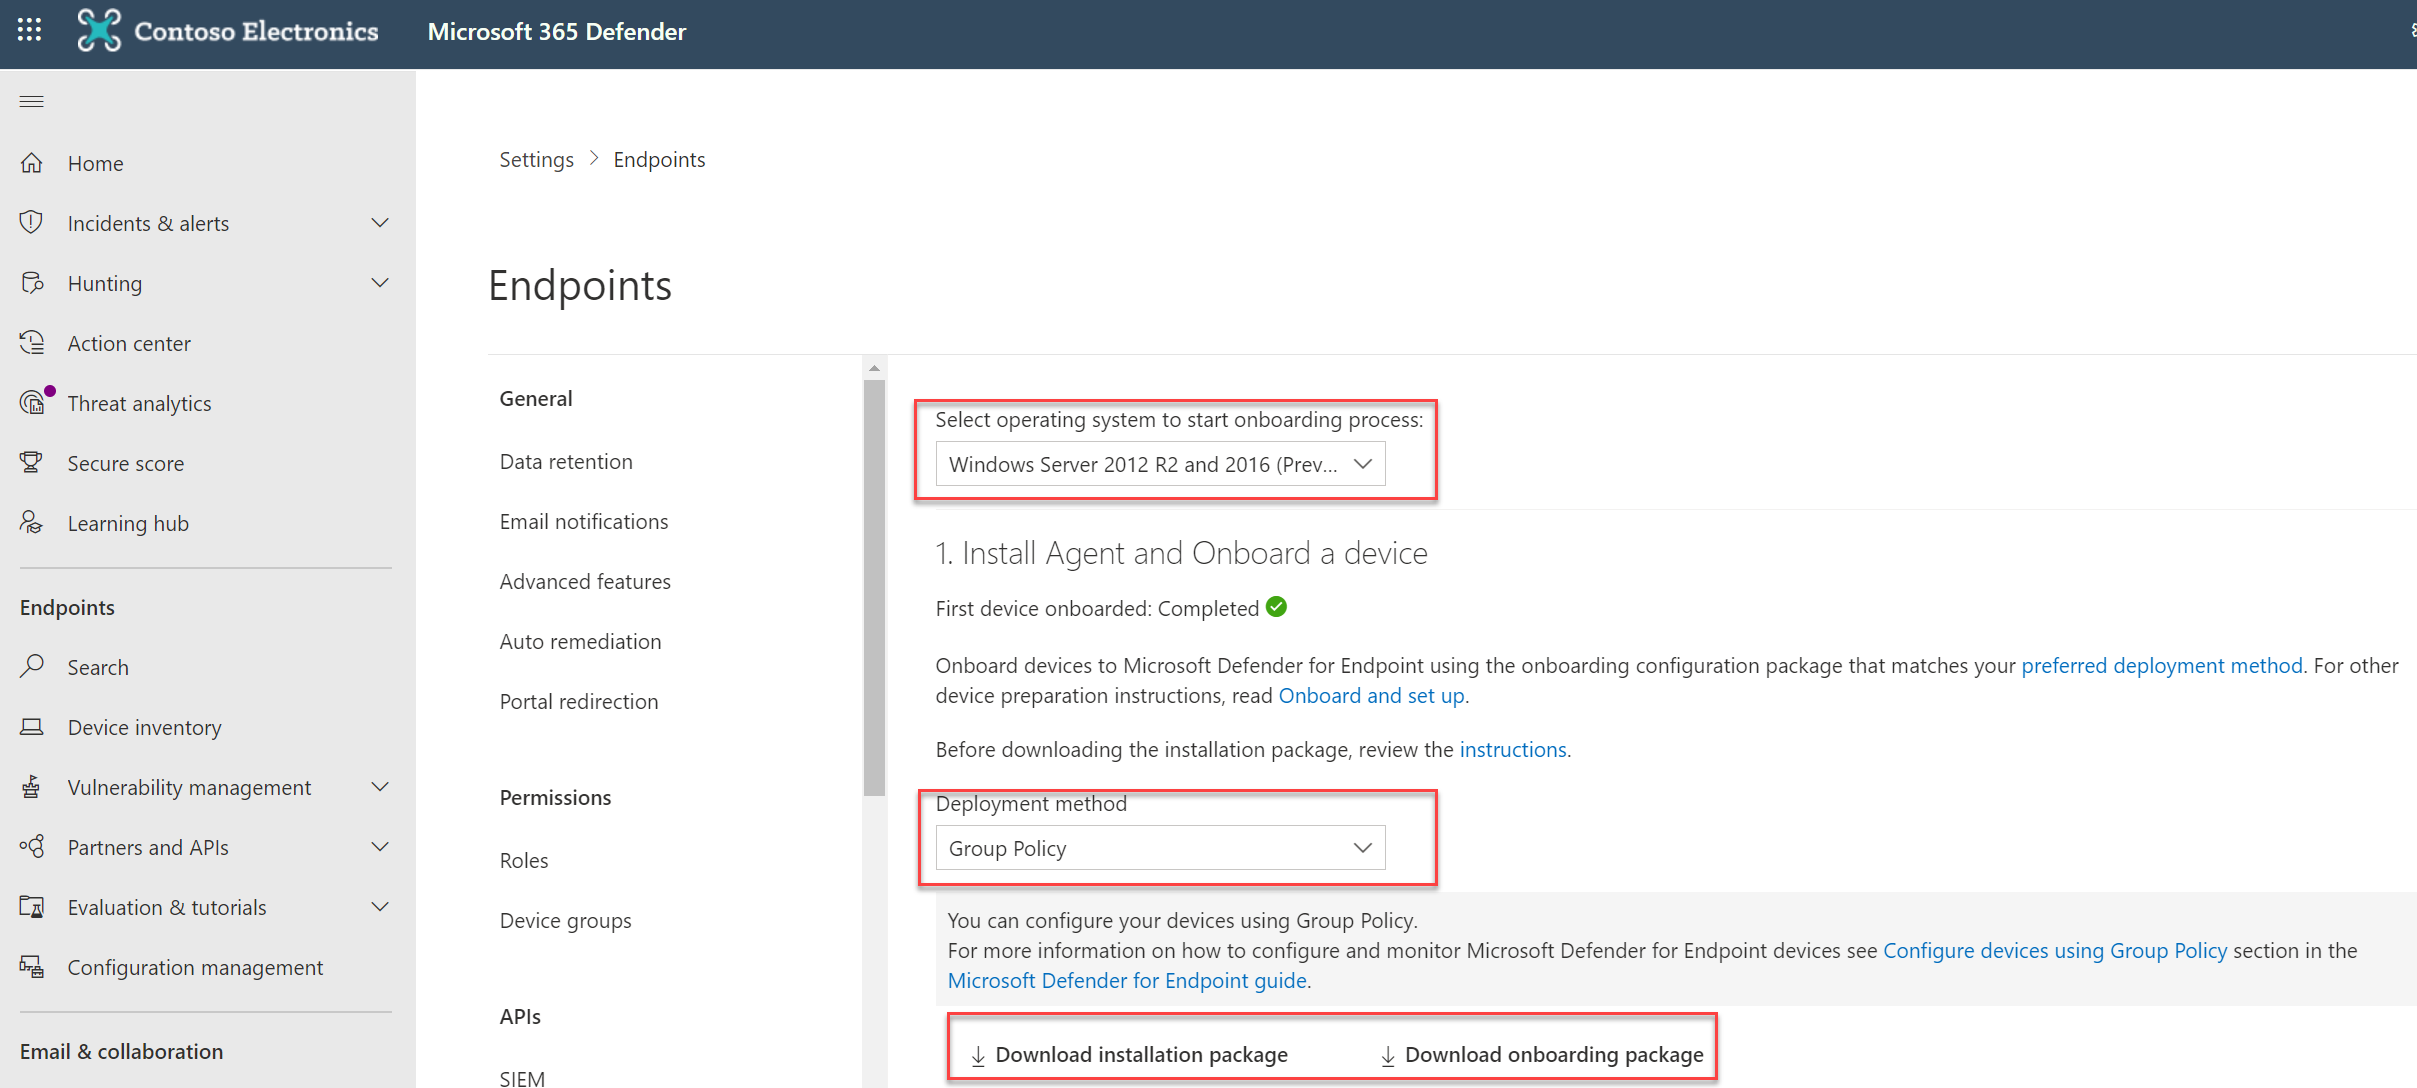
Task: Open Configure devices using Group Policy link
Action: point(2055,950)
